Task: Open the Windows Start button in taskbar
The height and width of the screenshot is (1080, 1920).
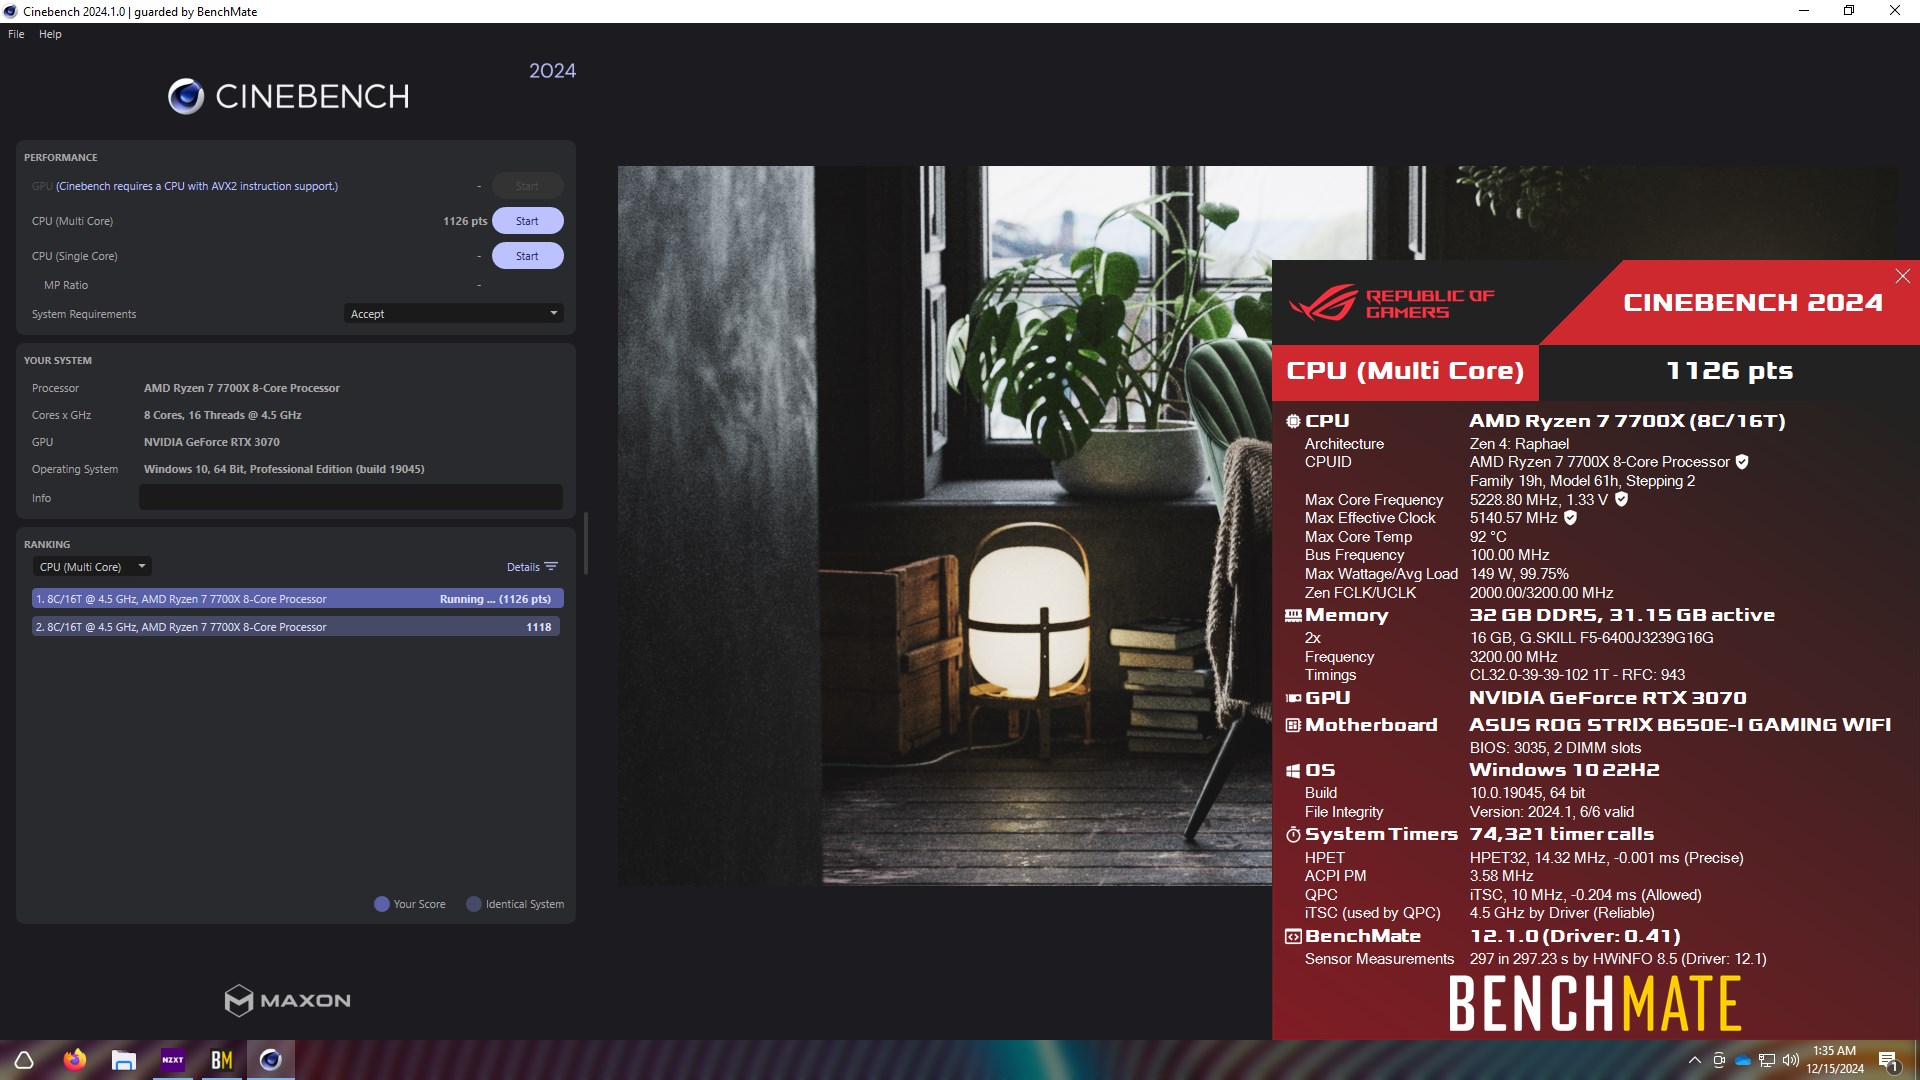Action: [x=24, y=1060]
